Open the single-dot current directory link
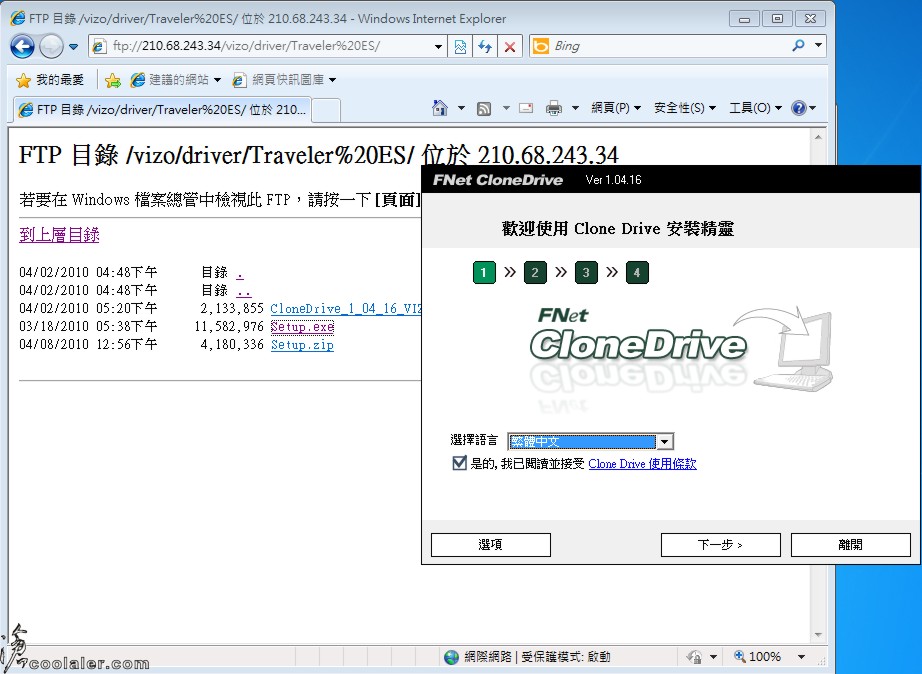Viewport: 922px width, 674px height. pos(240,273)
